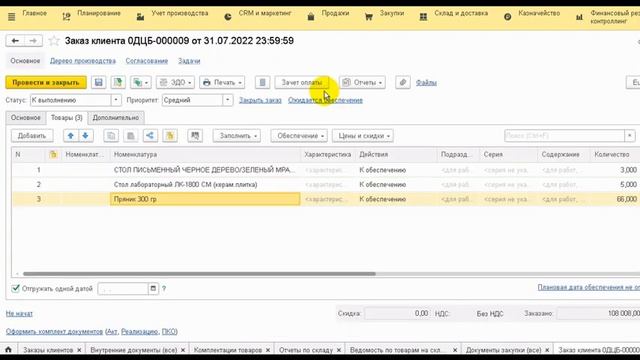The width and height of the screenshot is (640, 360).
Task: Switch to Комплектации товаров bottom tab
Action: pyautogui.click(x=228, y=350)
